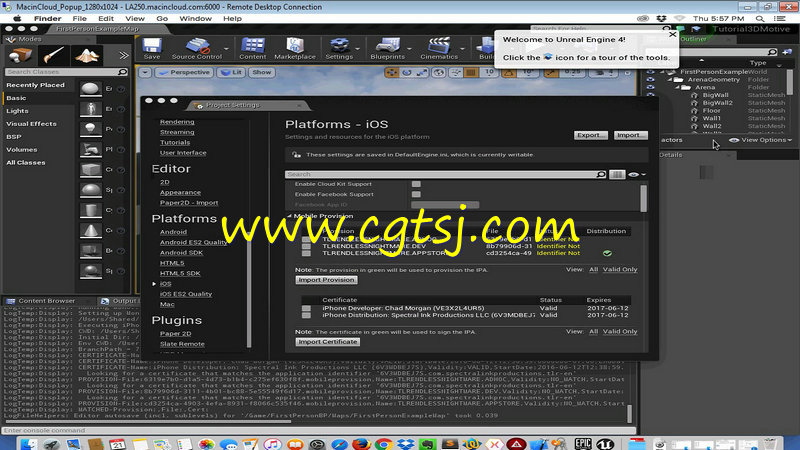Expand modes panel with double-arrow chevron
This screenshot has height=450, width=800.
click(x=123, y=55)
